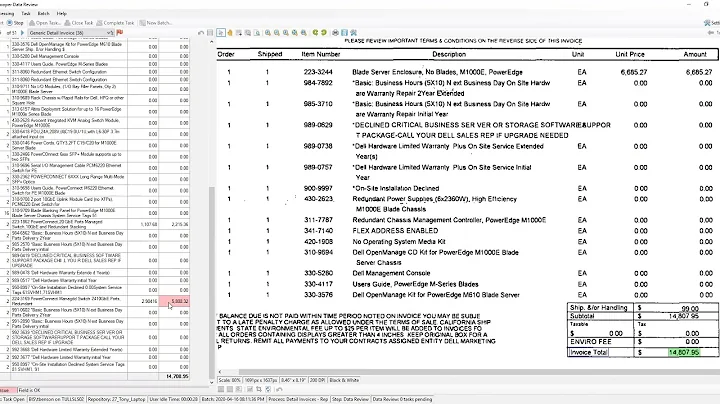This screenshot has width=720, height=404.
Task: Click Complete Task toolbar button
Action: 116,22
